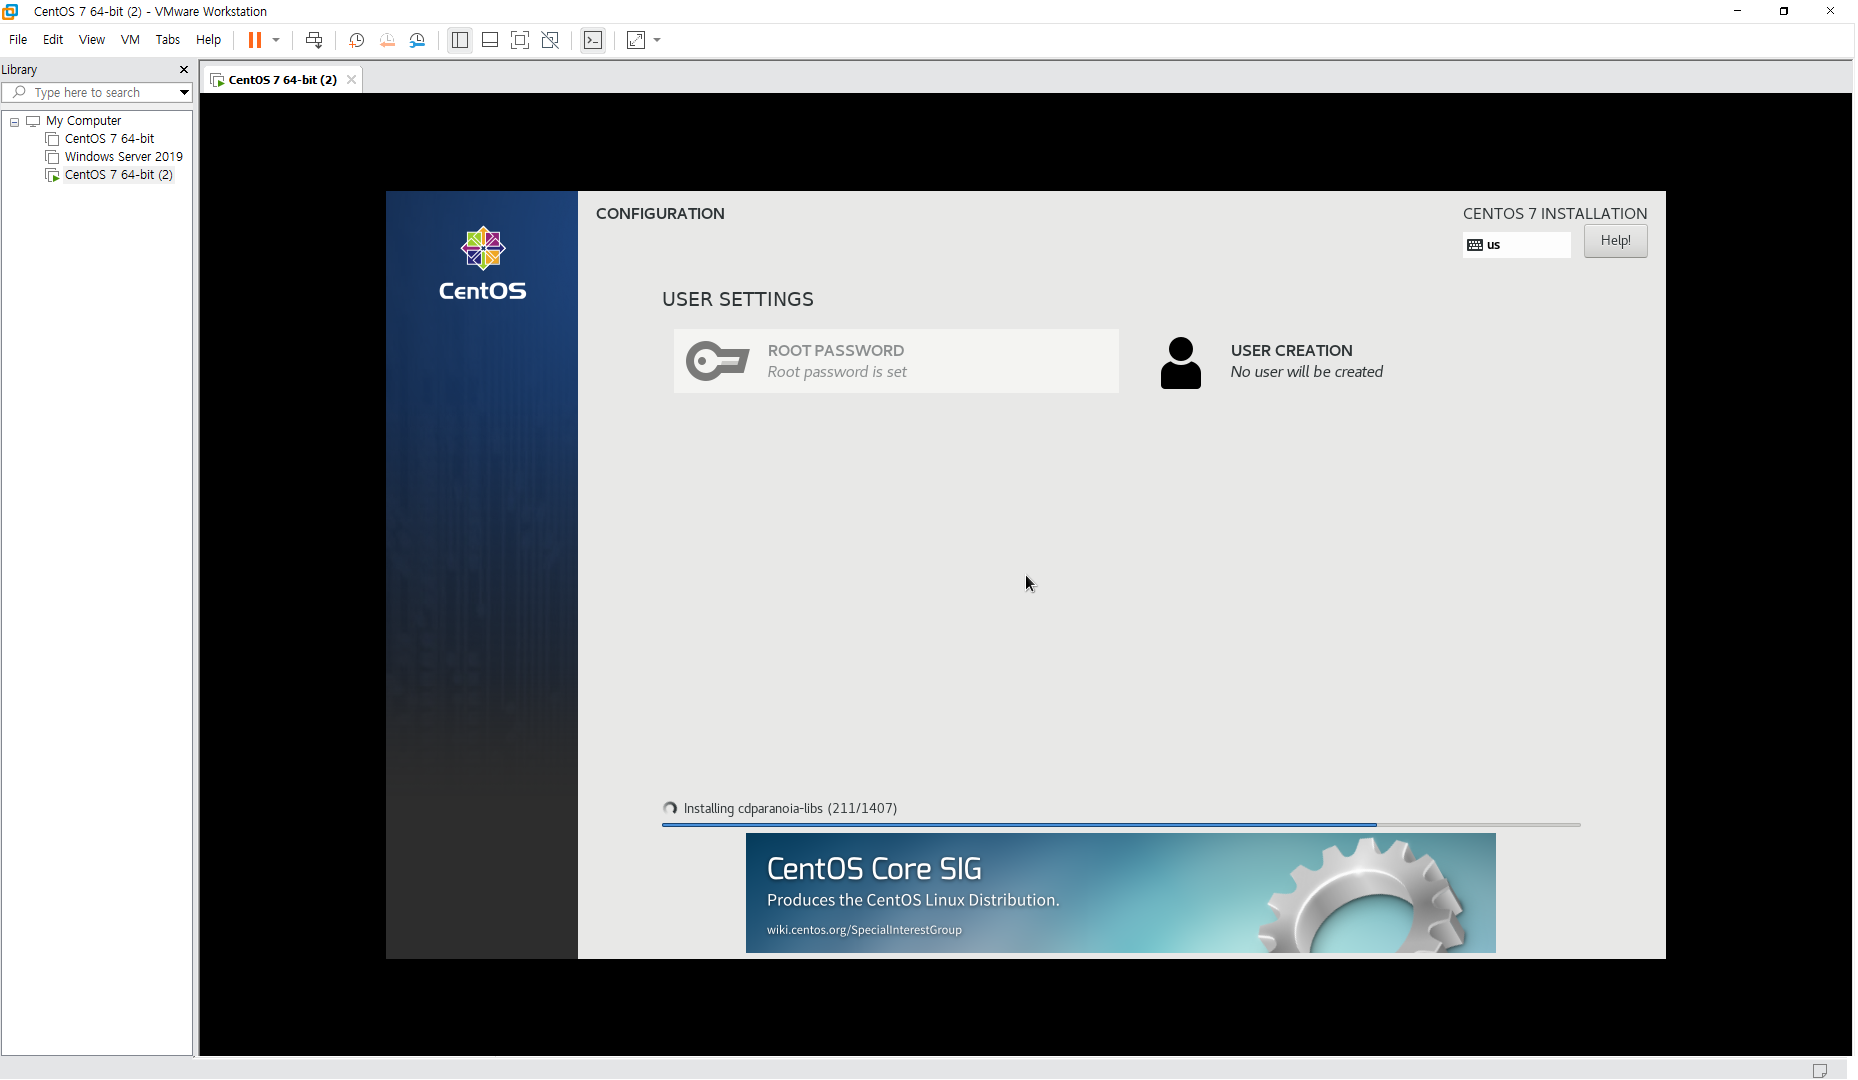Screen dimensions: 1858x1080
Task: Click the Help! button in installer
Action: (x=1615, y=241)
